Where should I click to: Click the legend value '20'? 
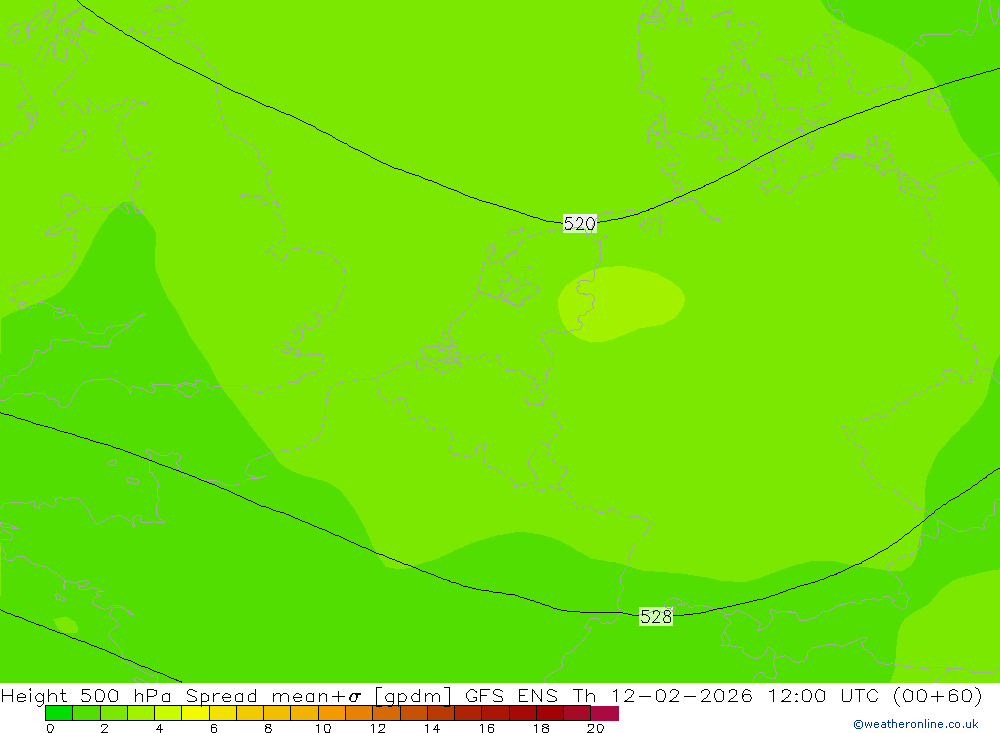(x=596, y=728)
